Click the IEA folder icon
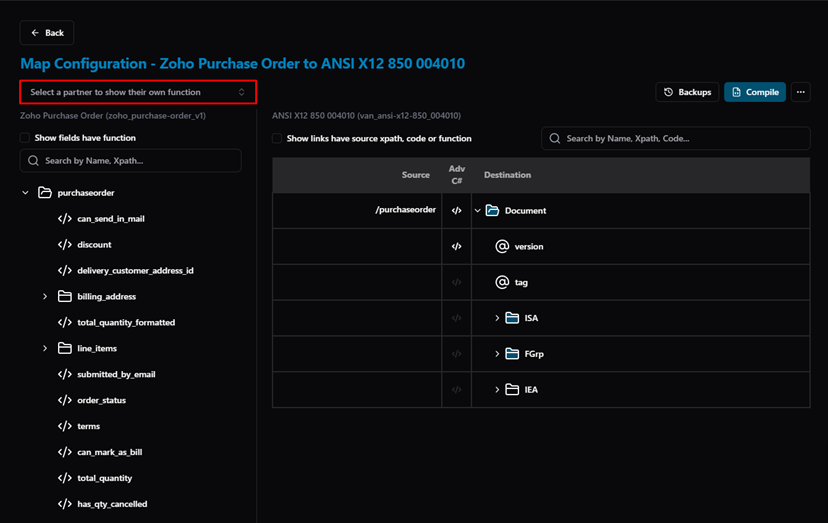828x523 pixels. [512, 390]
